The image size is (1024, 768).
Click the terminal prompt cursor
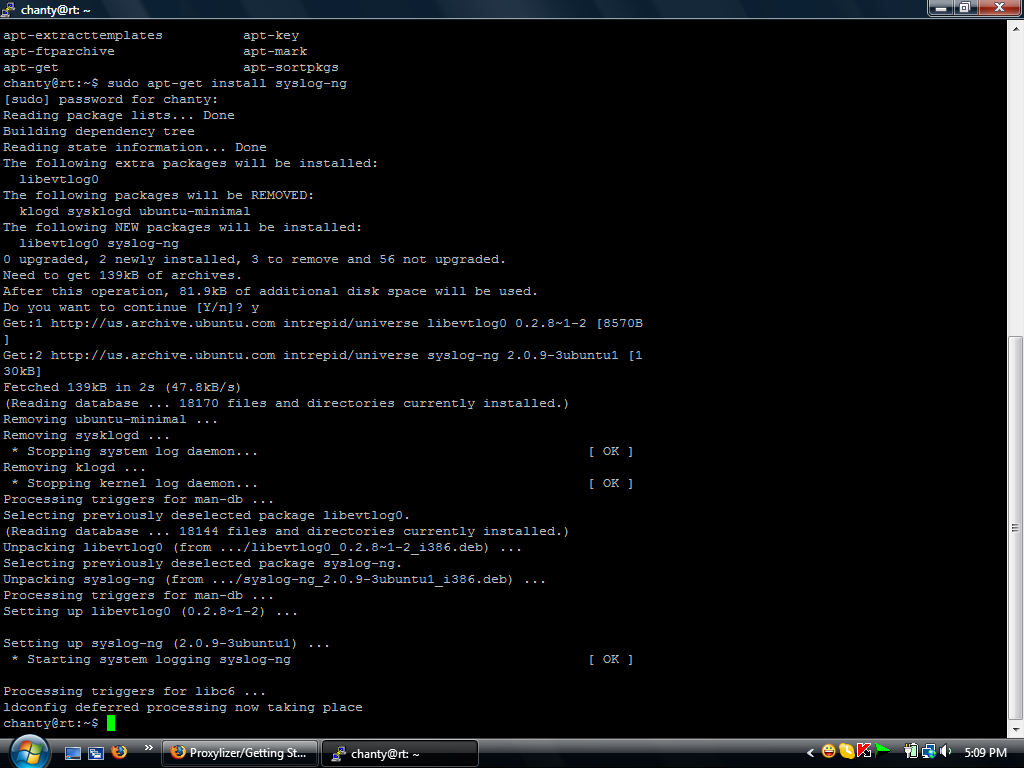pyautogui.click(x=110, y=722)
